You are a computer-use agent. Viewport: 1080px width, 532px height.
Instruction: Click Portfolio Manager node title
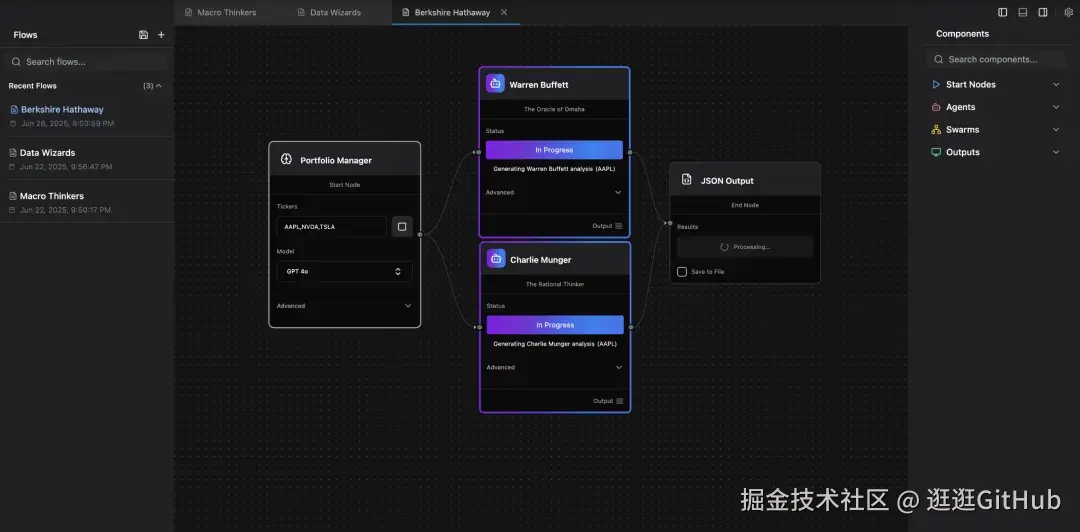tap(335, 160)
